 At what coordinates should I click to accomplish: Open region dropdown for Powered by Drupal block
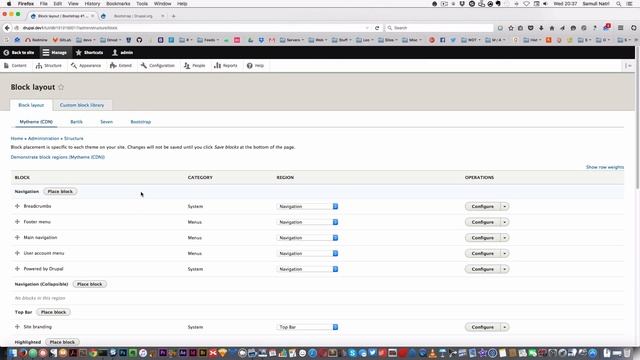(307, 269)
